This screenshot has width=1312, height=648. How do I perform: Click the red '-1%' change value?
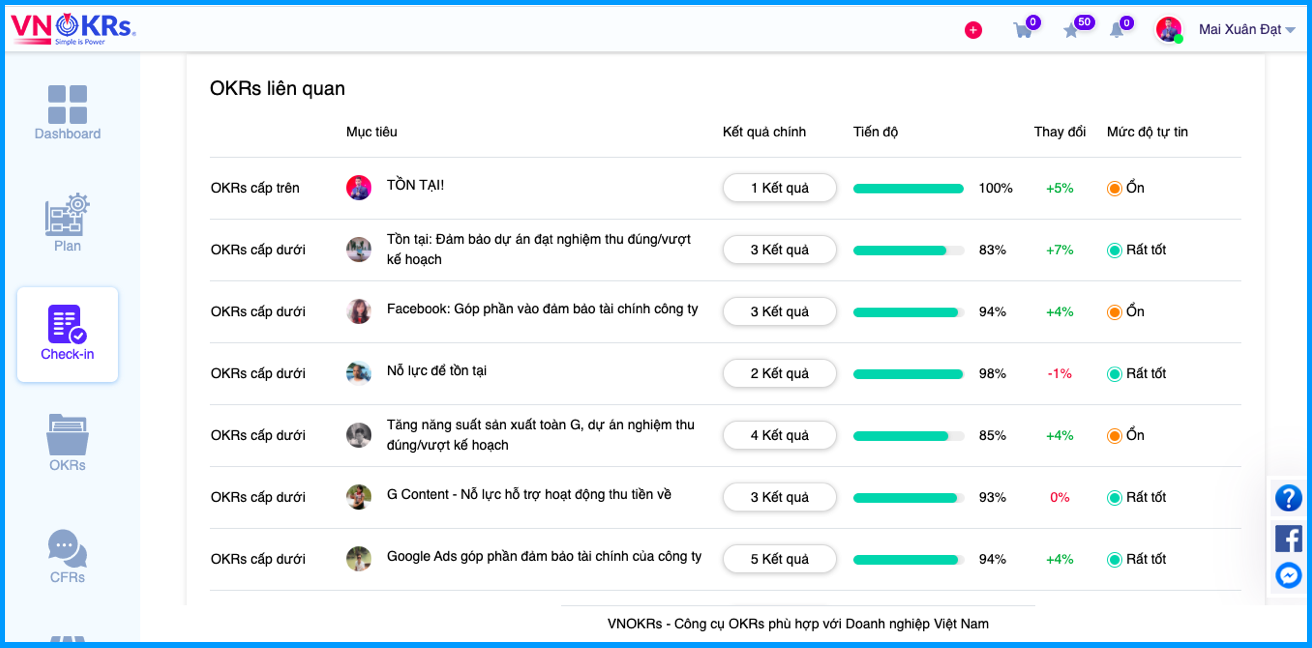[x=1060, y=374]
